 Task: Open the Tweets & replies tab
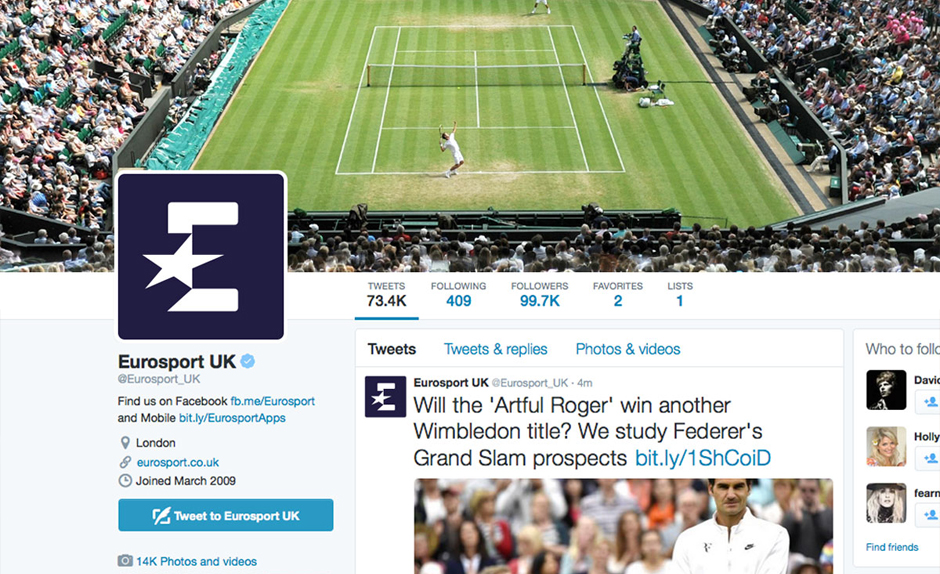coord(495,349)
